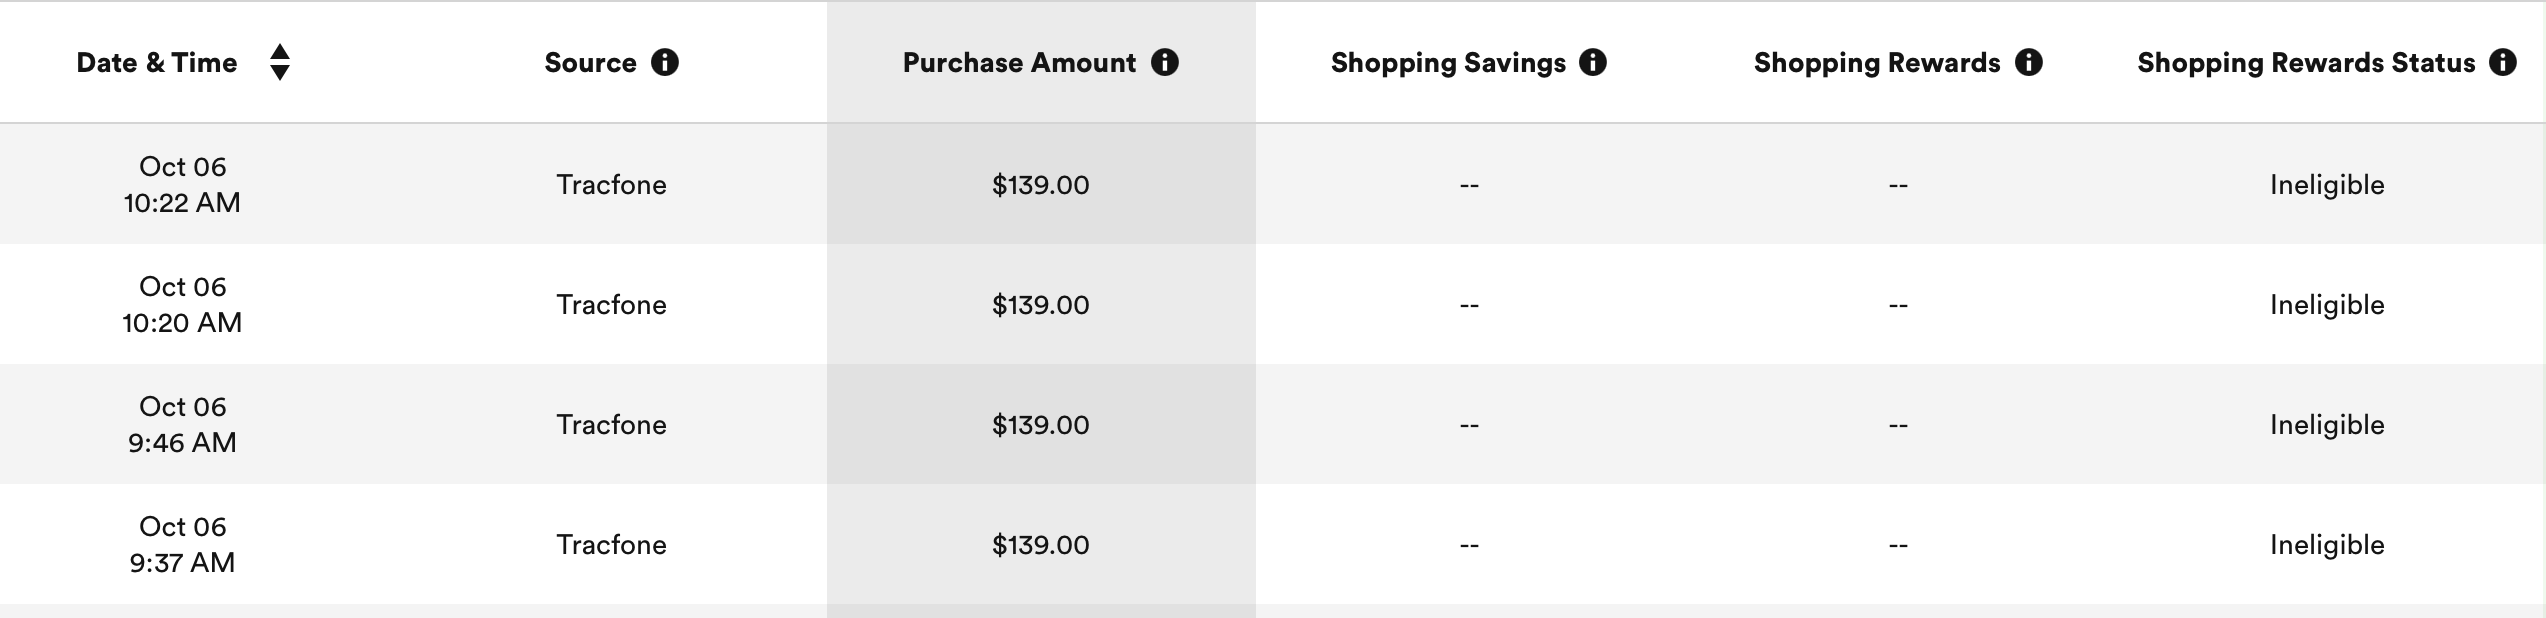Click the Purchase Amount header label

click(x=1019, y=63)
